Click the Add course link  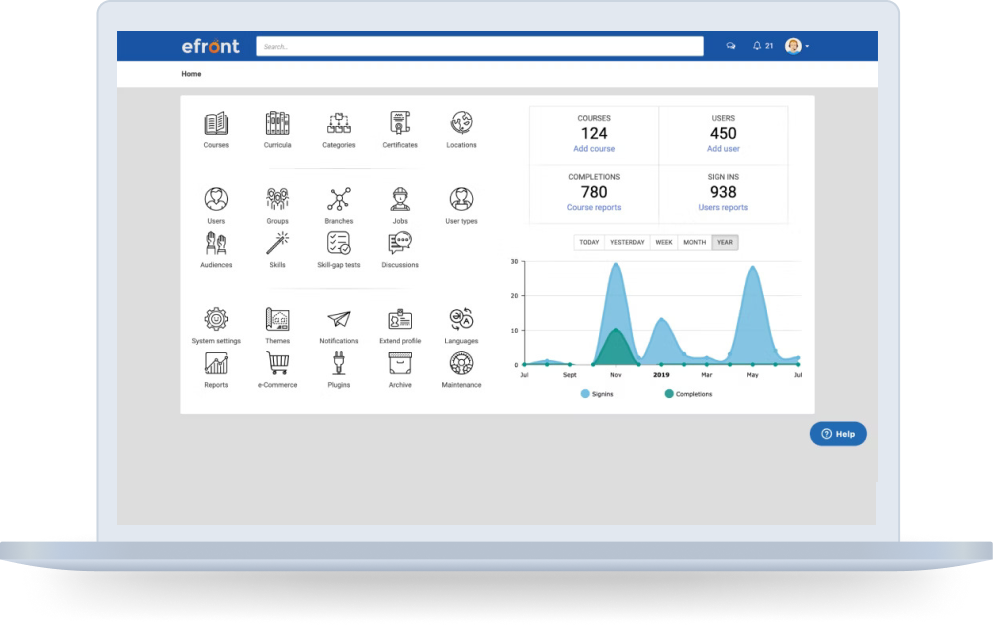[594, 148]
